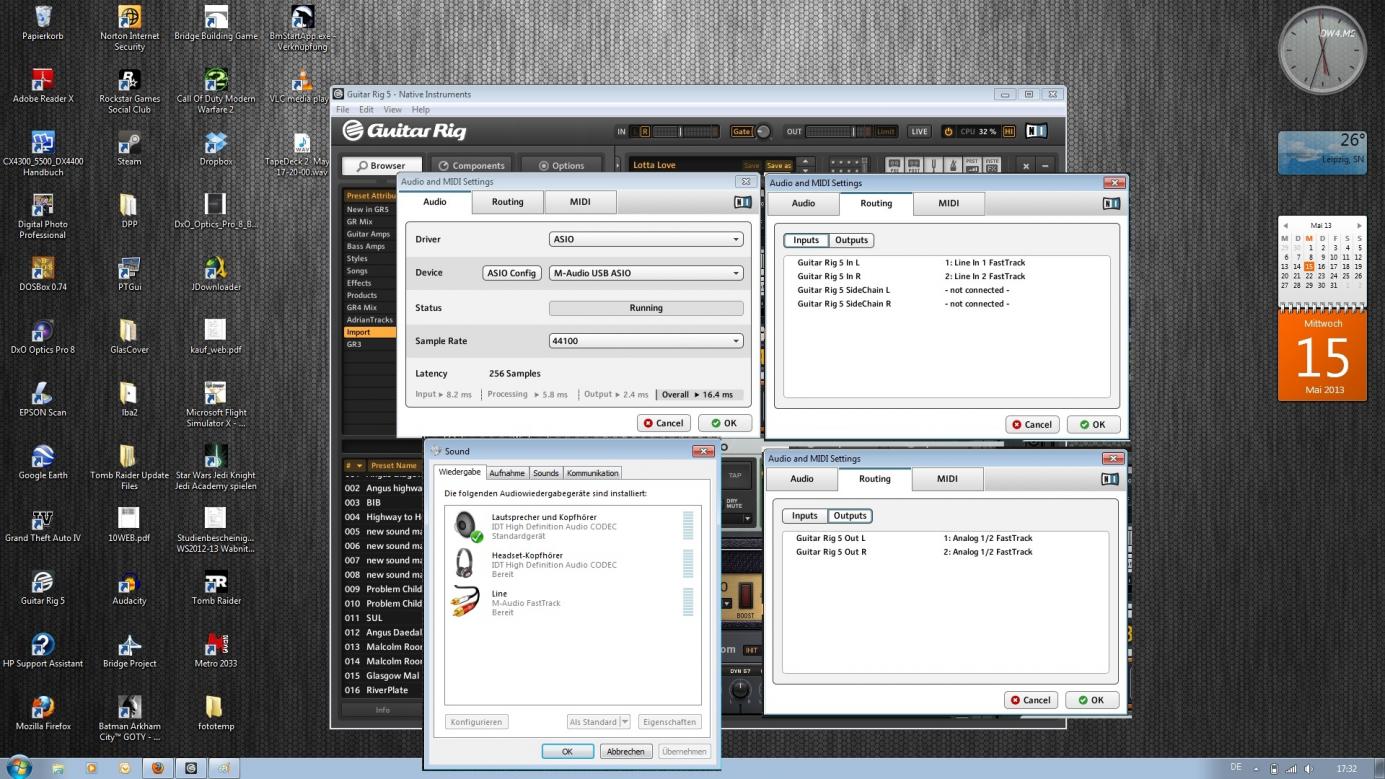Select Inputs in the top Routing dialog

click(805, 240)
